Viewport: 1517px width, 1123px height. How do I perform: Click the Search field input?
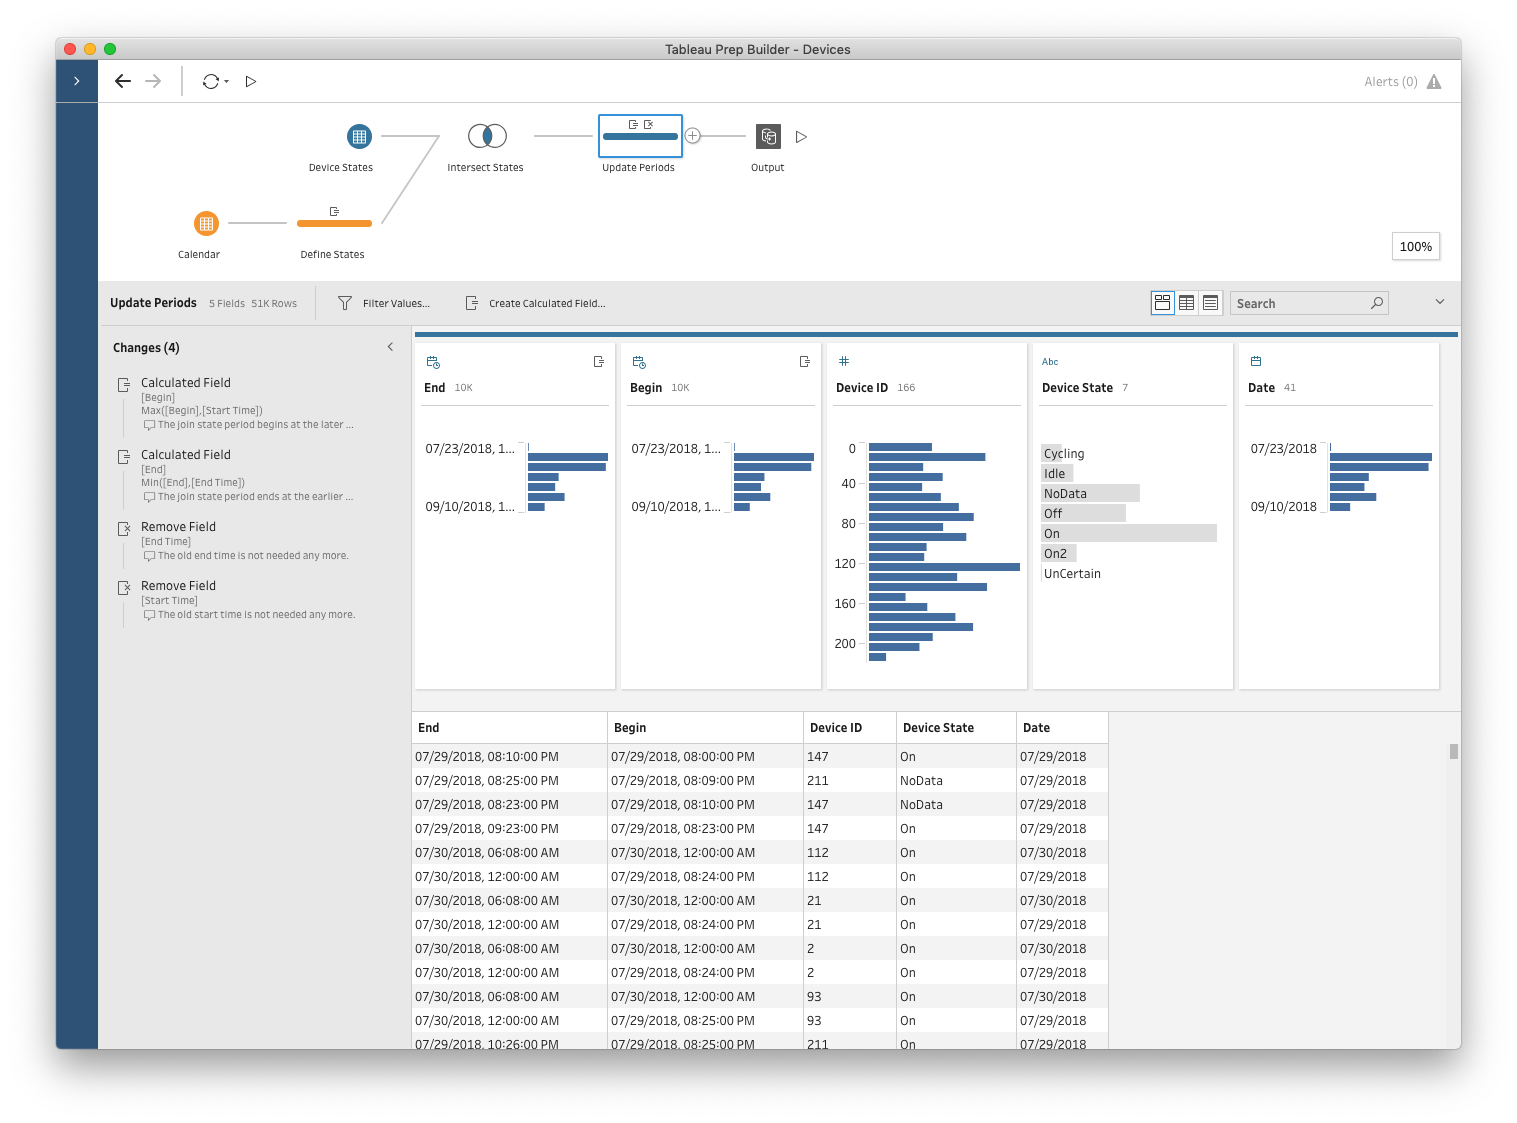1300,303
